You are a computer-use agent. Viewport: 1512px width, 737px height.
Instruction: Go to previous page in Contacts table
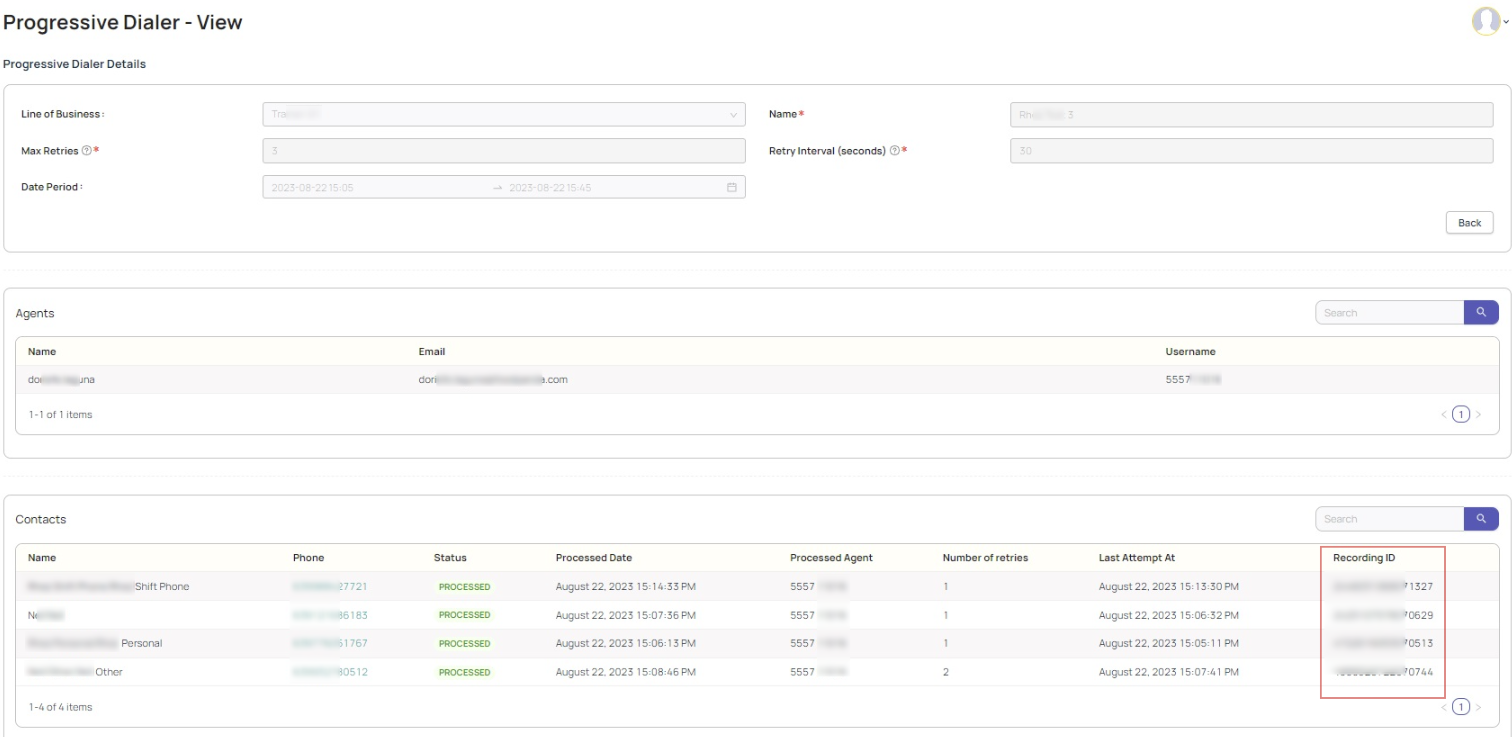tap(1444, 707)
